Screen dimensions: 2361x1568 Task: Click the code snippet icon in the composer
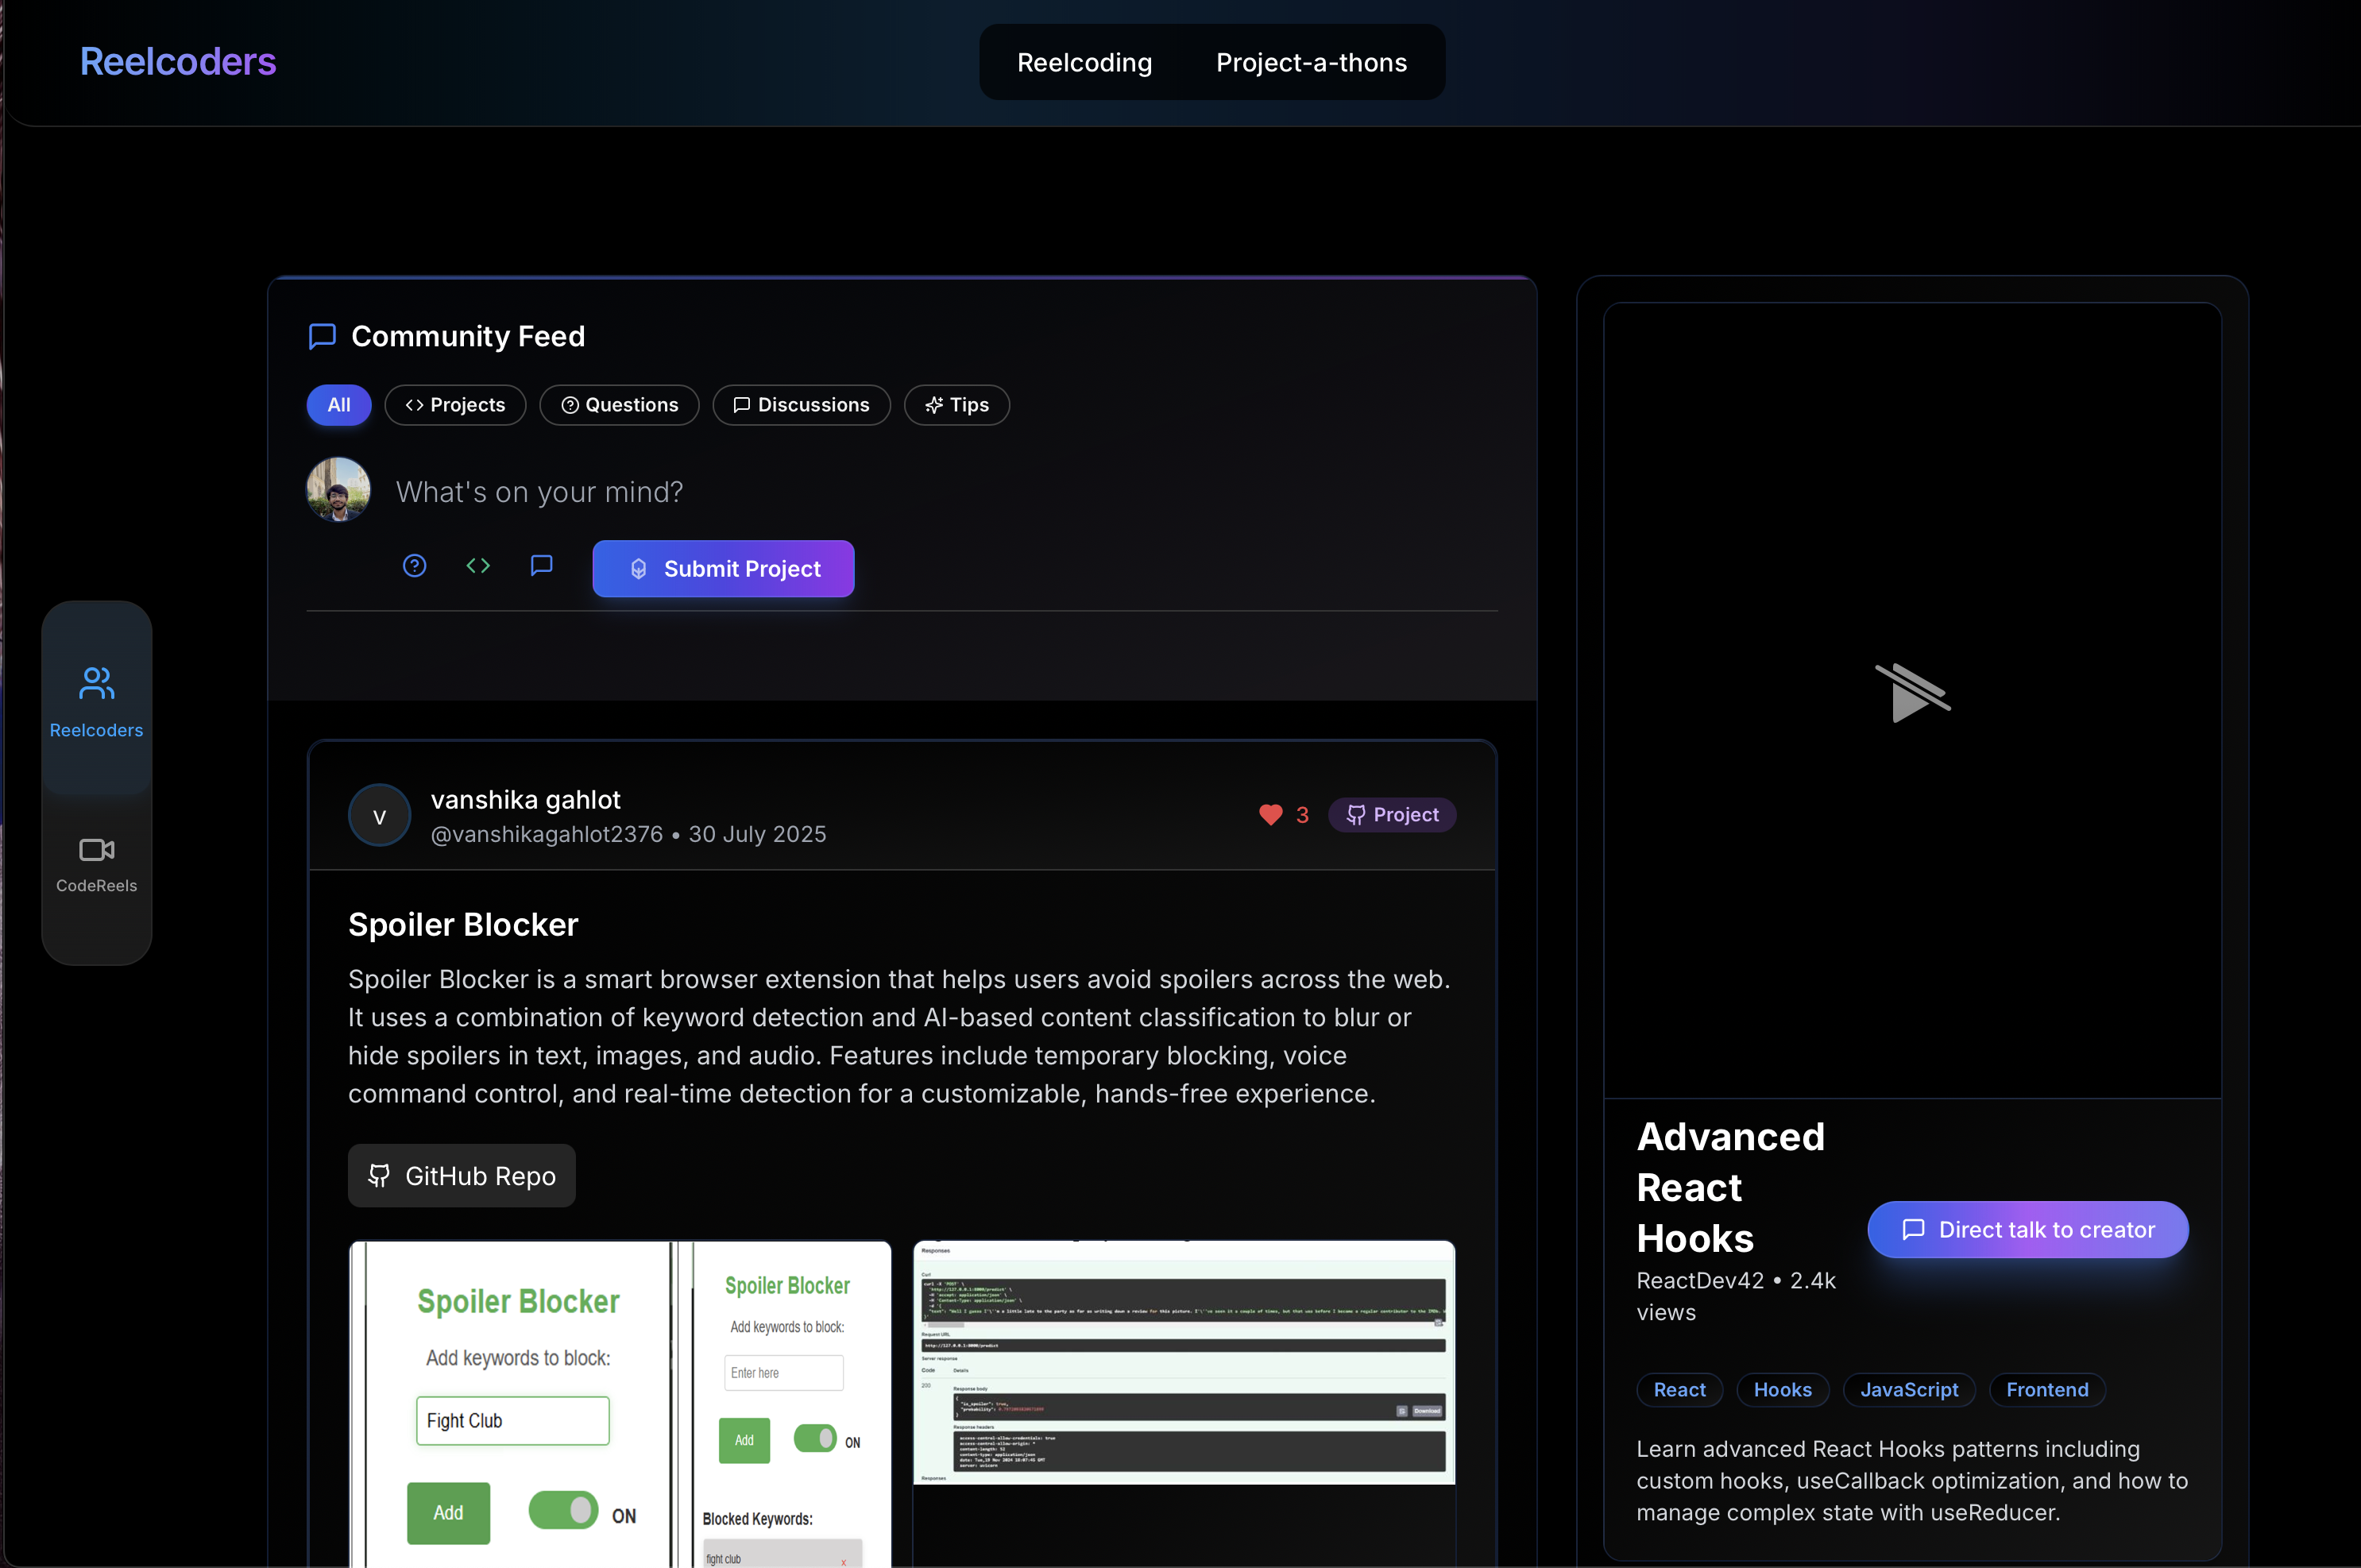[x=478, y=565]
